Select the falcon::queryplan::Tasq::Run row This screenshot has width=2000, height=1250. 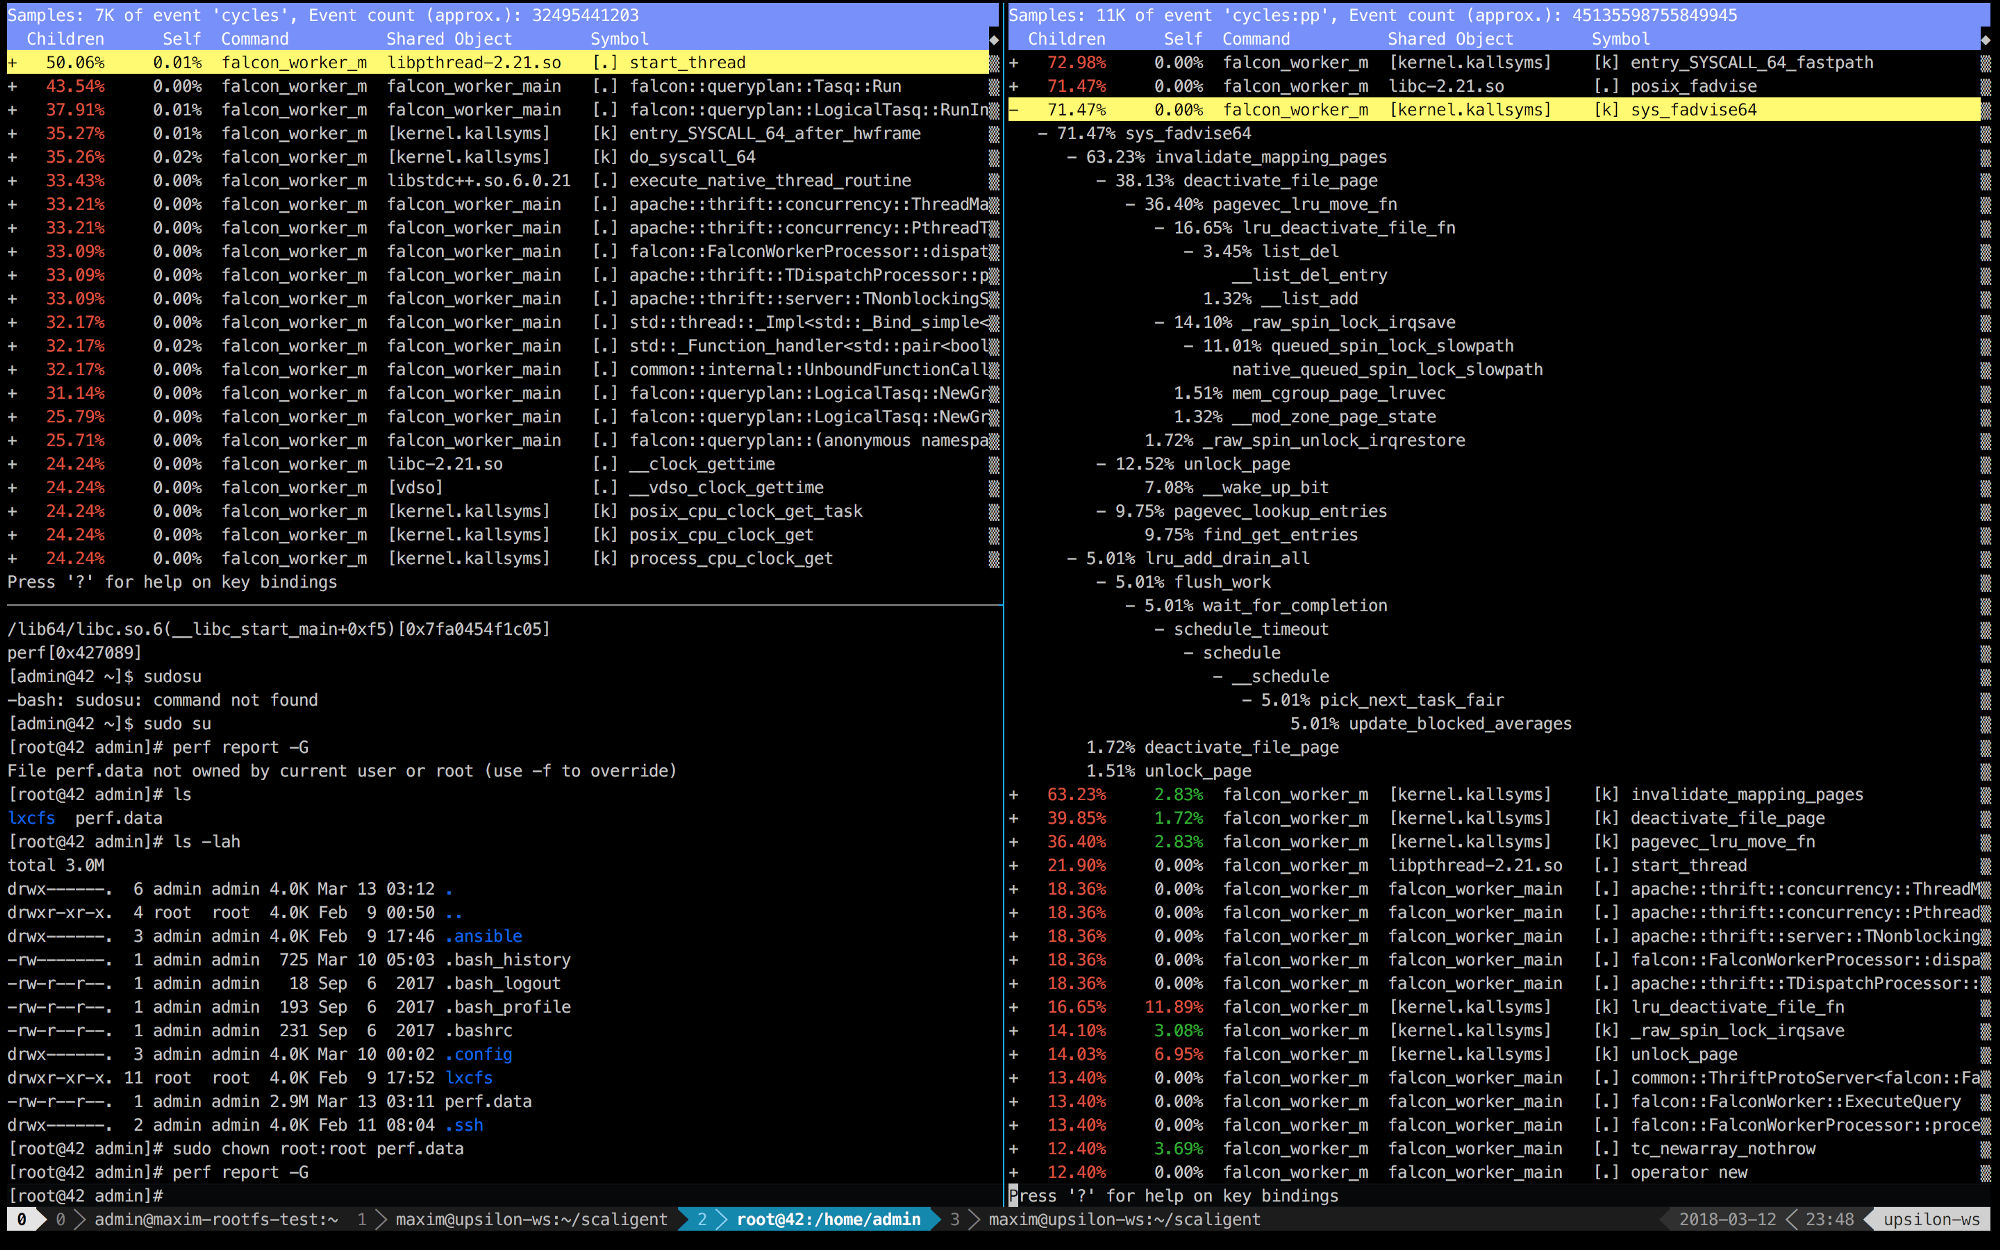click(x=764, y=87)
